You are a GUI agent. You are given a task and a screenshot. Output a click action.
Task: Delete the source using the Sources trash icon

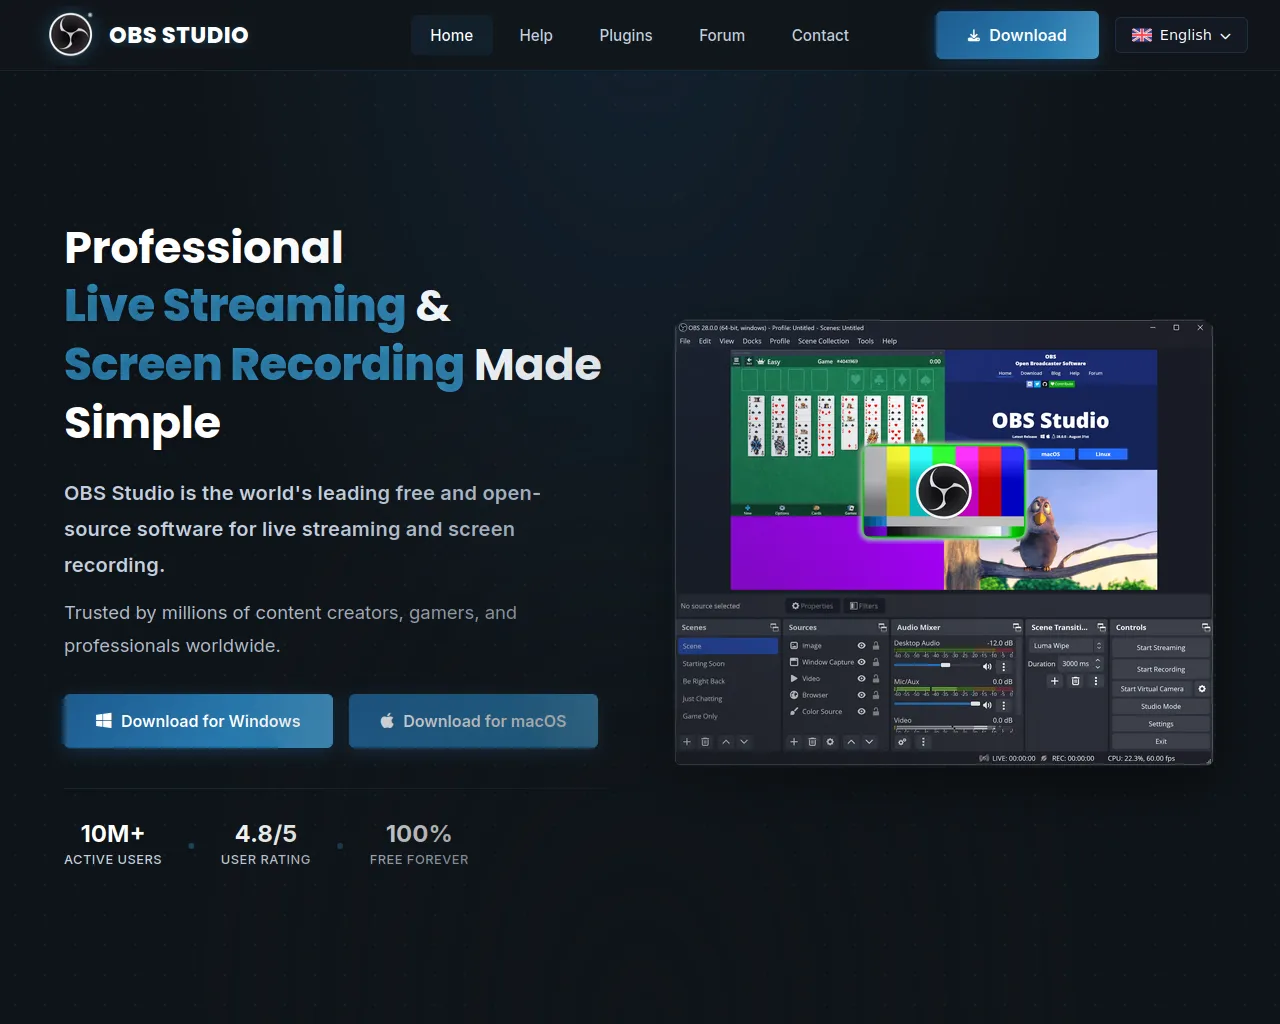[x=812, y=742]
